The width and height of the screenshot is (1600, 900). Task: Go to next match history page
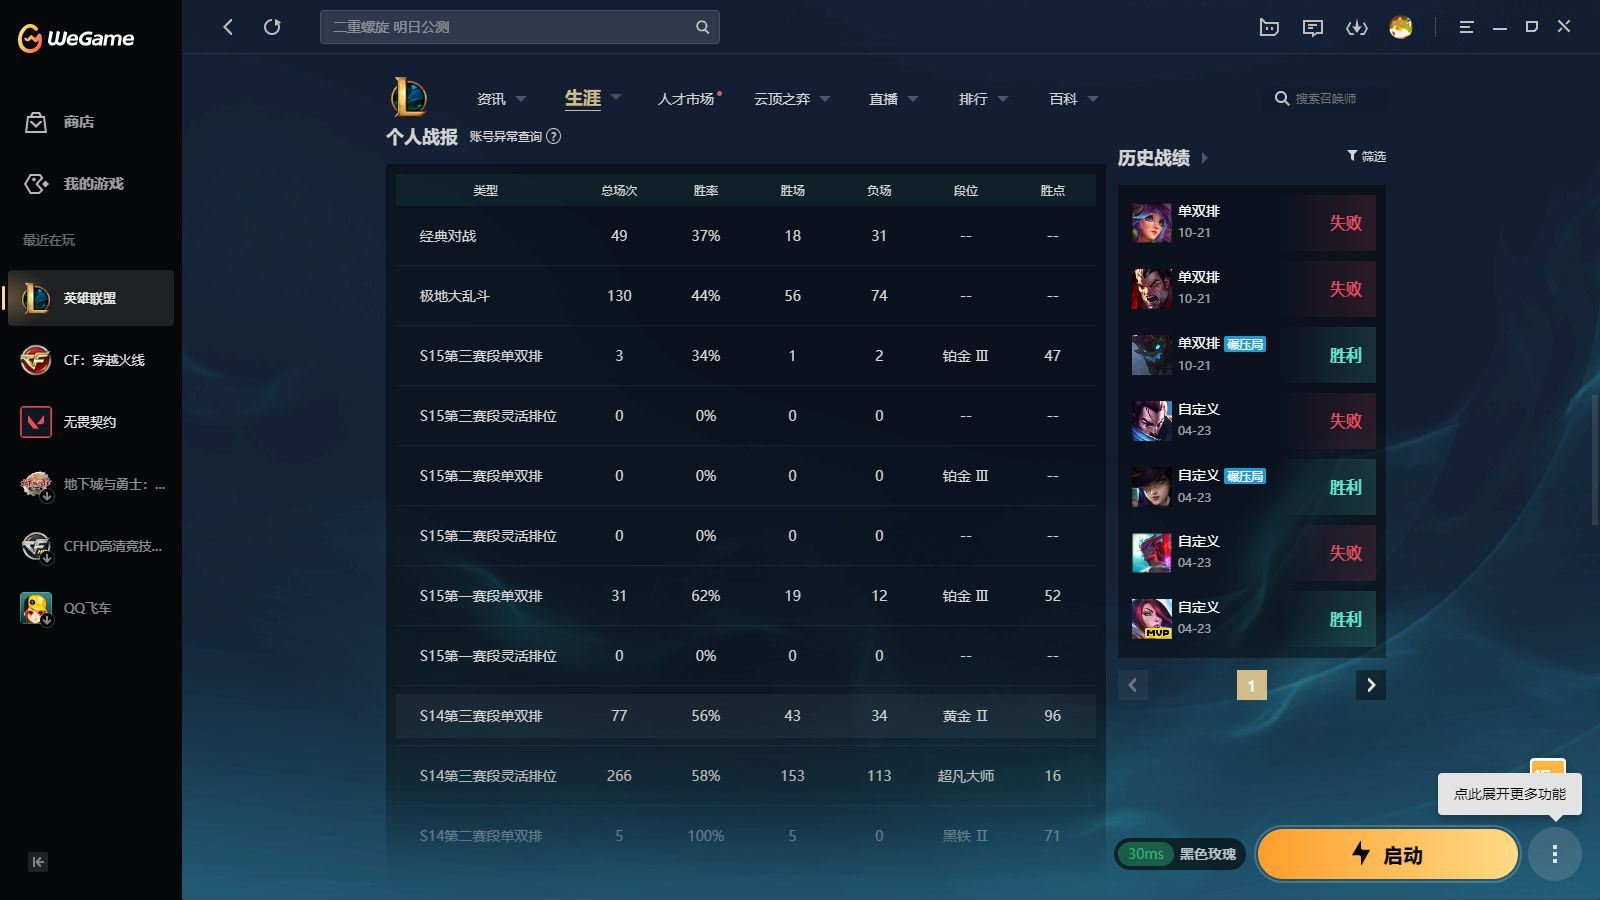pos(1370,685)
